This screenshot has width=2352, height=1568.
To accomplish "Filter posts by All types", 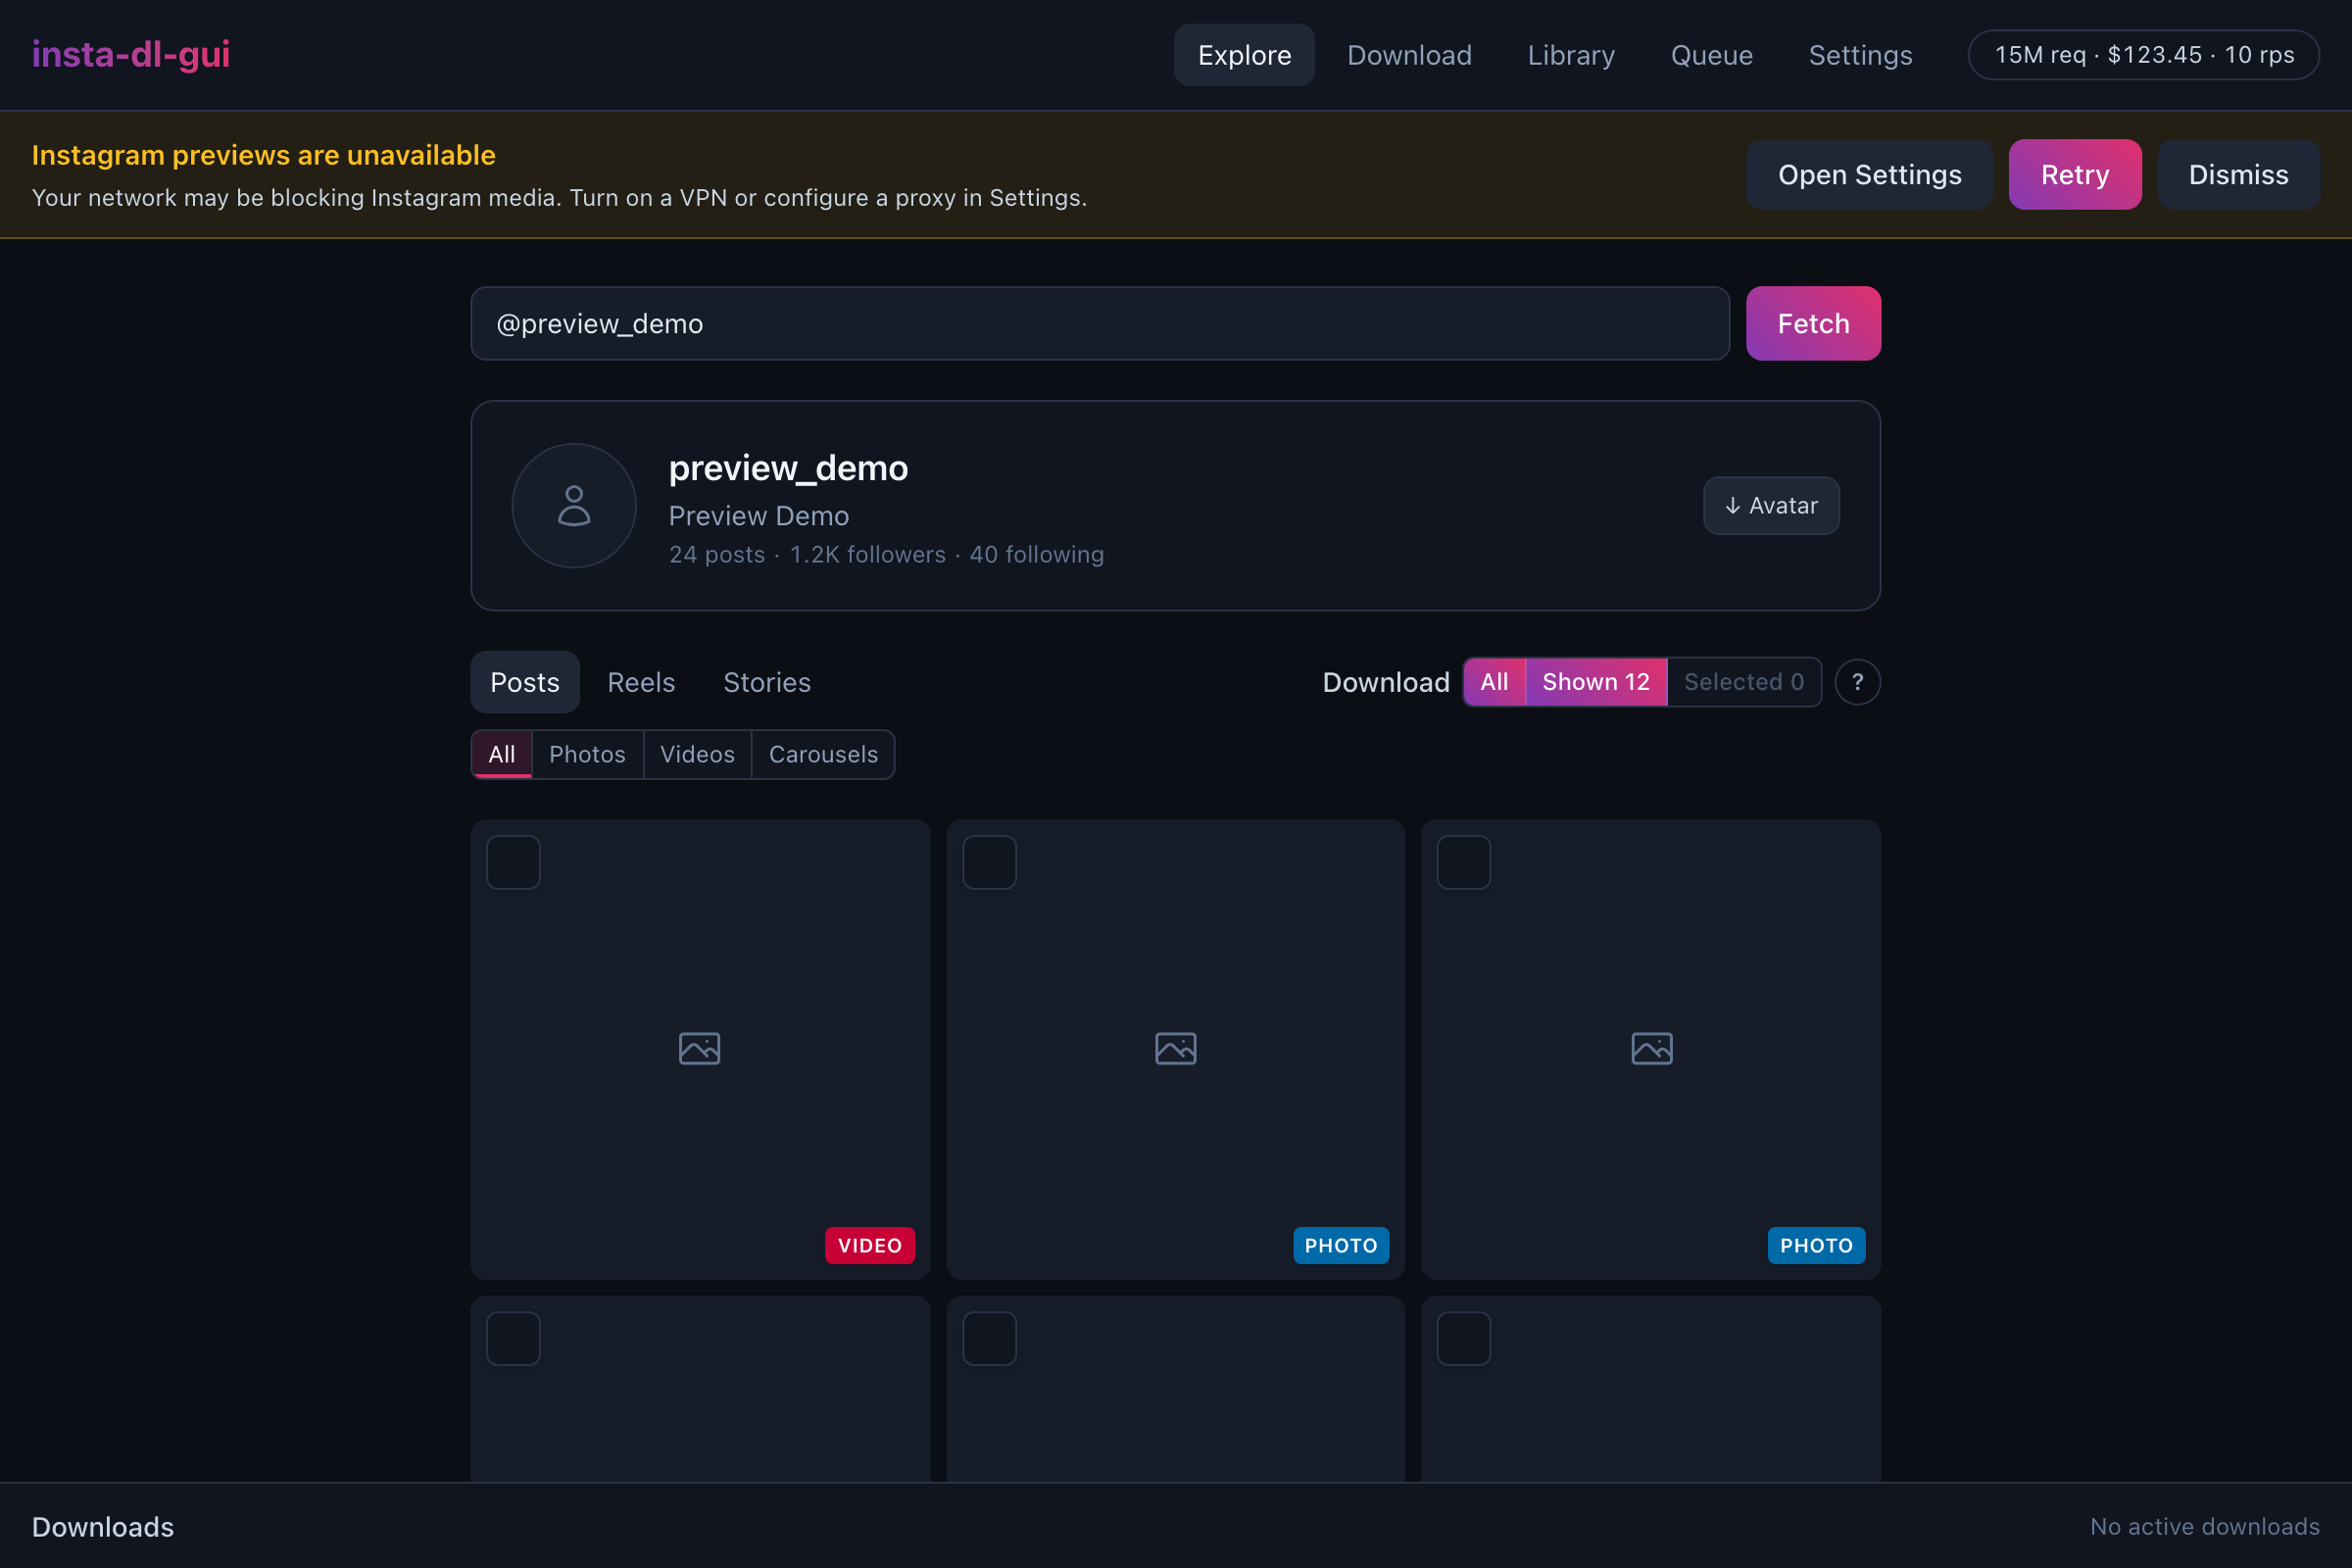I will tap(502, 754).
